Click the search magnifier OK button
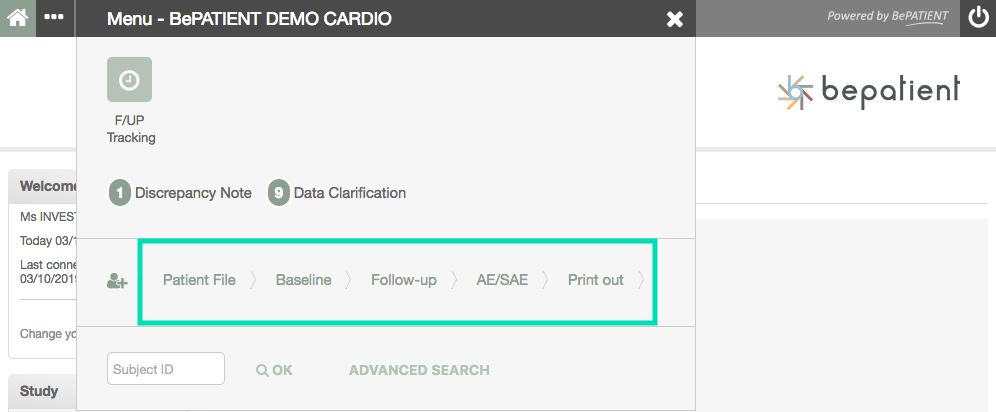Screen dimensions: 996x412 [274, 370]
